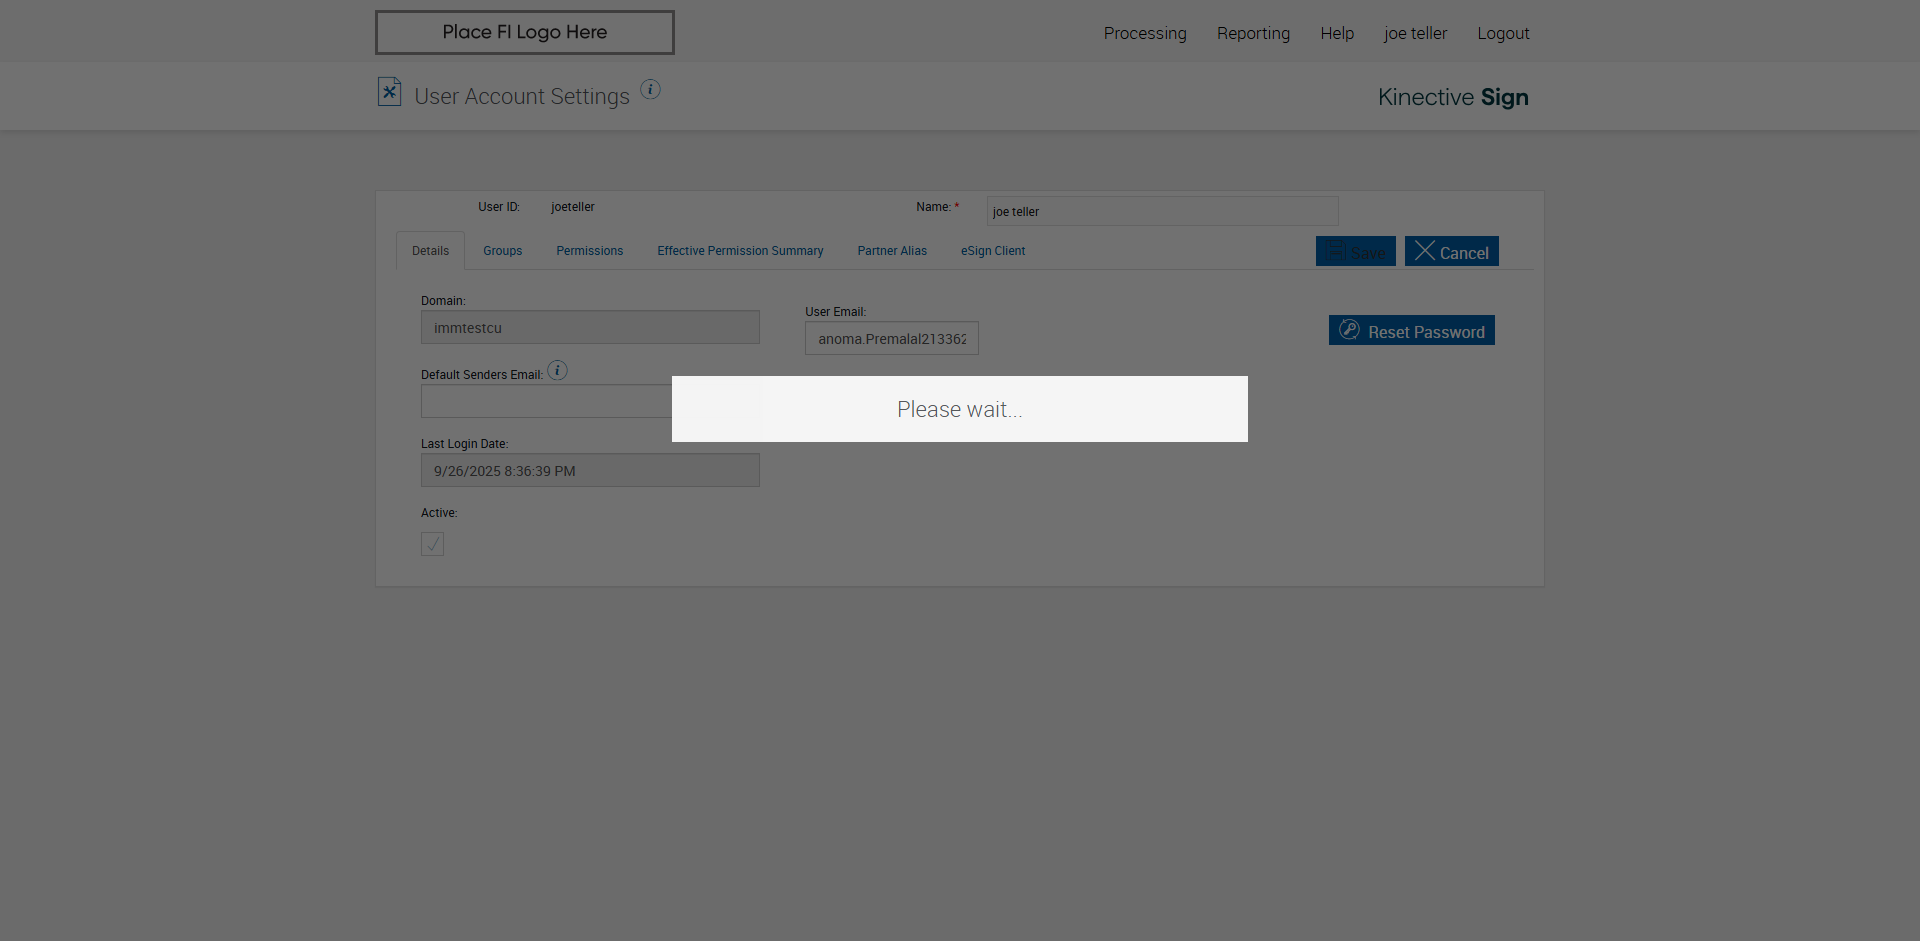Click the User Email input field
Screen dimensions: 1920x941
(x=892, y=338)
